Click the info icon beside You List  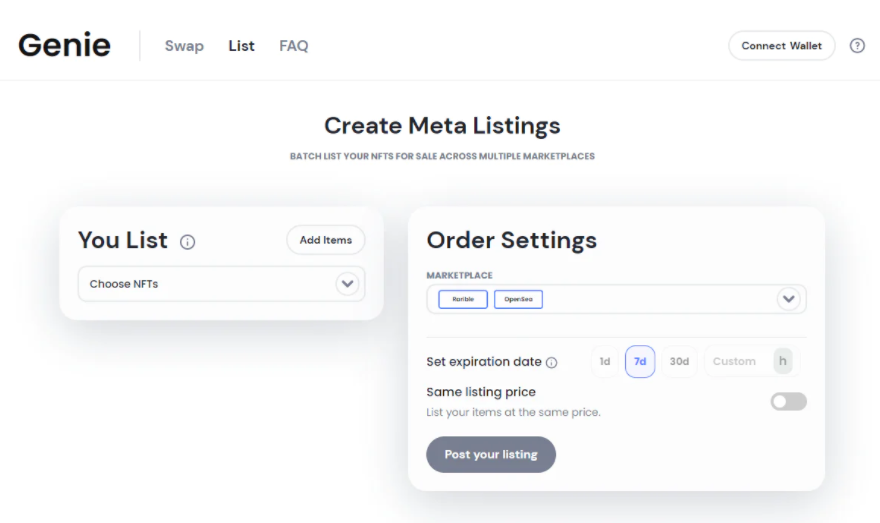(x=187, y=242)
